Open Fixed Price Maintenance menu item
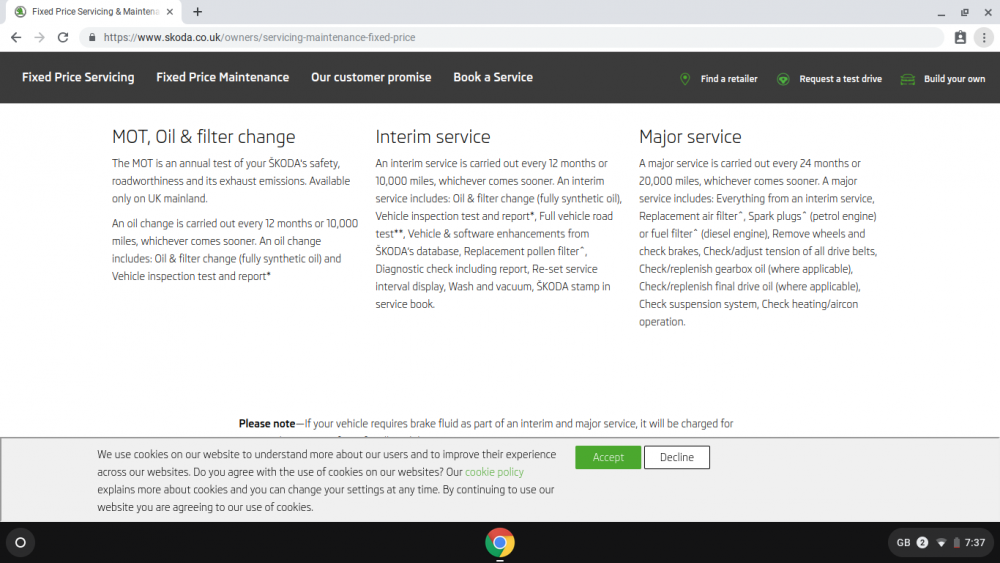 click(x=223, y=77)
